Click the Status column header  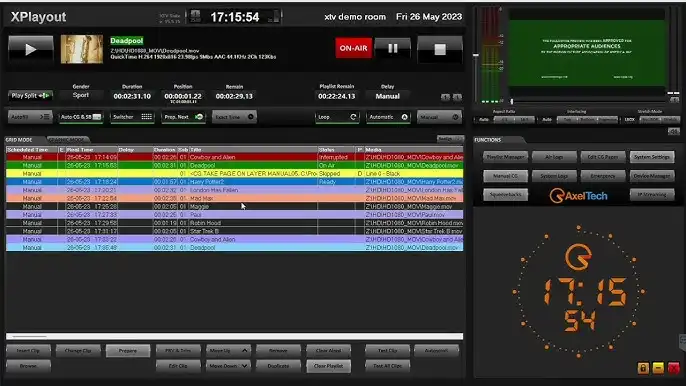[x=336, y=150]
